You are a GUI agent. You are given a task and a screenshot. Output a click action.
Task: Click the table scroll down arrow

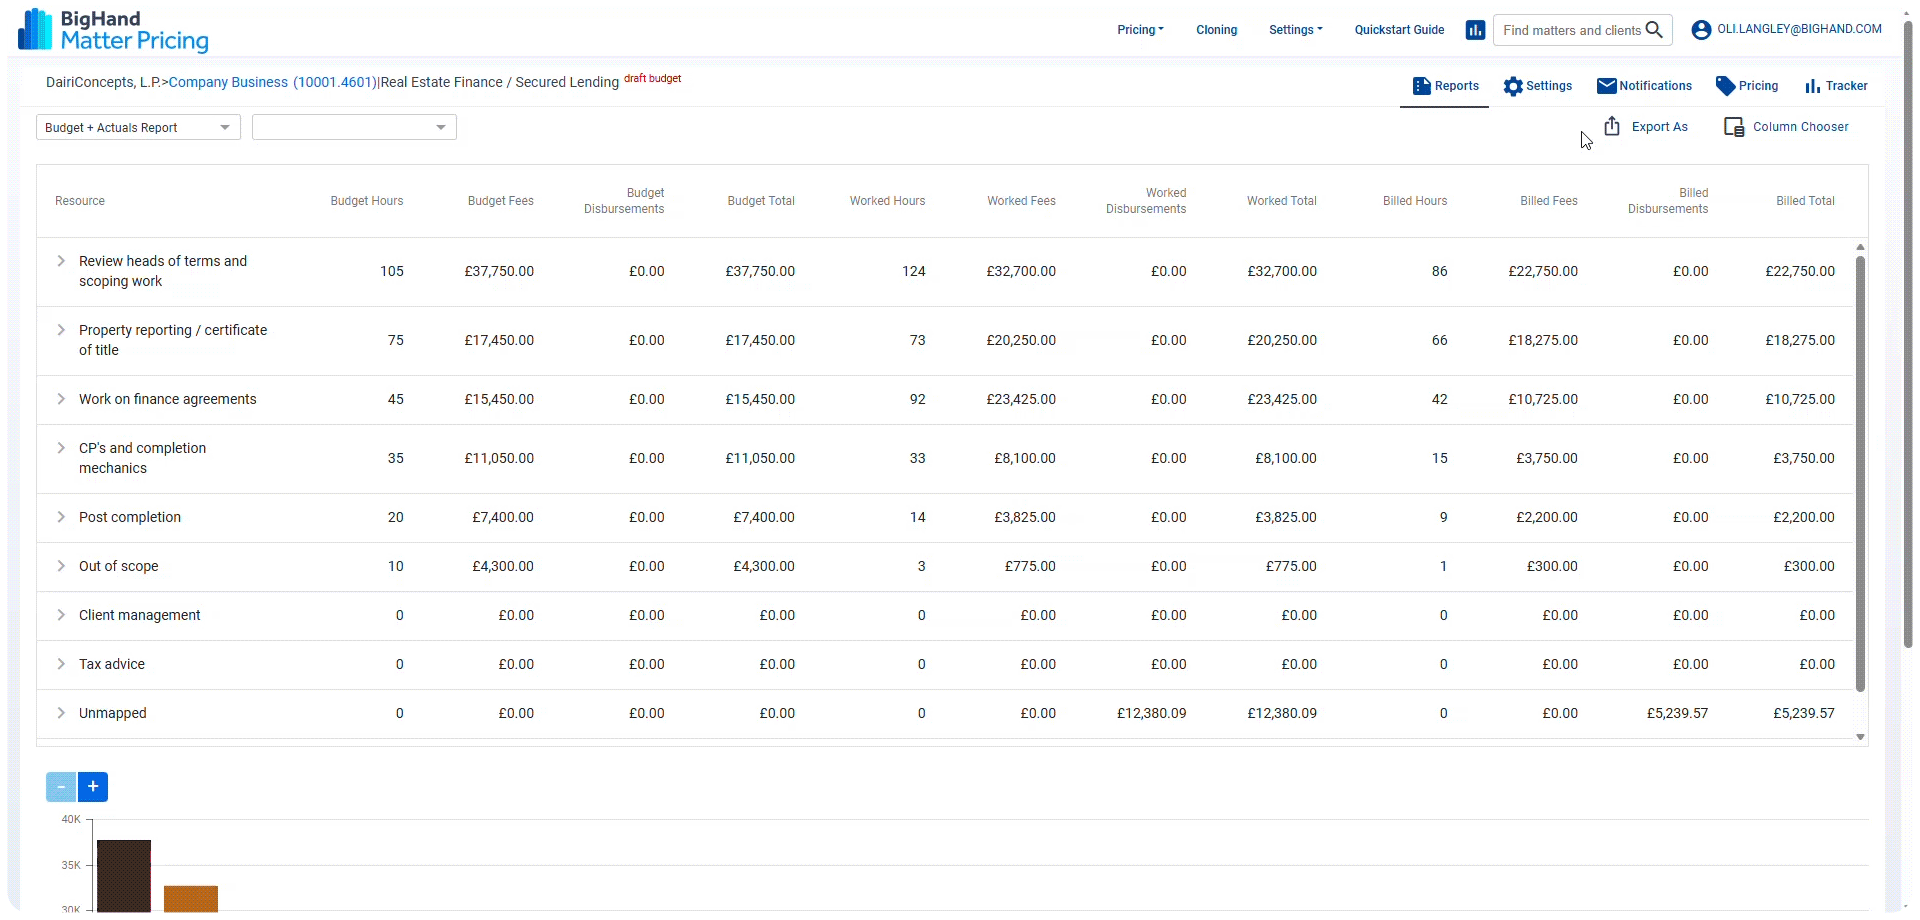click(1860, 737)
